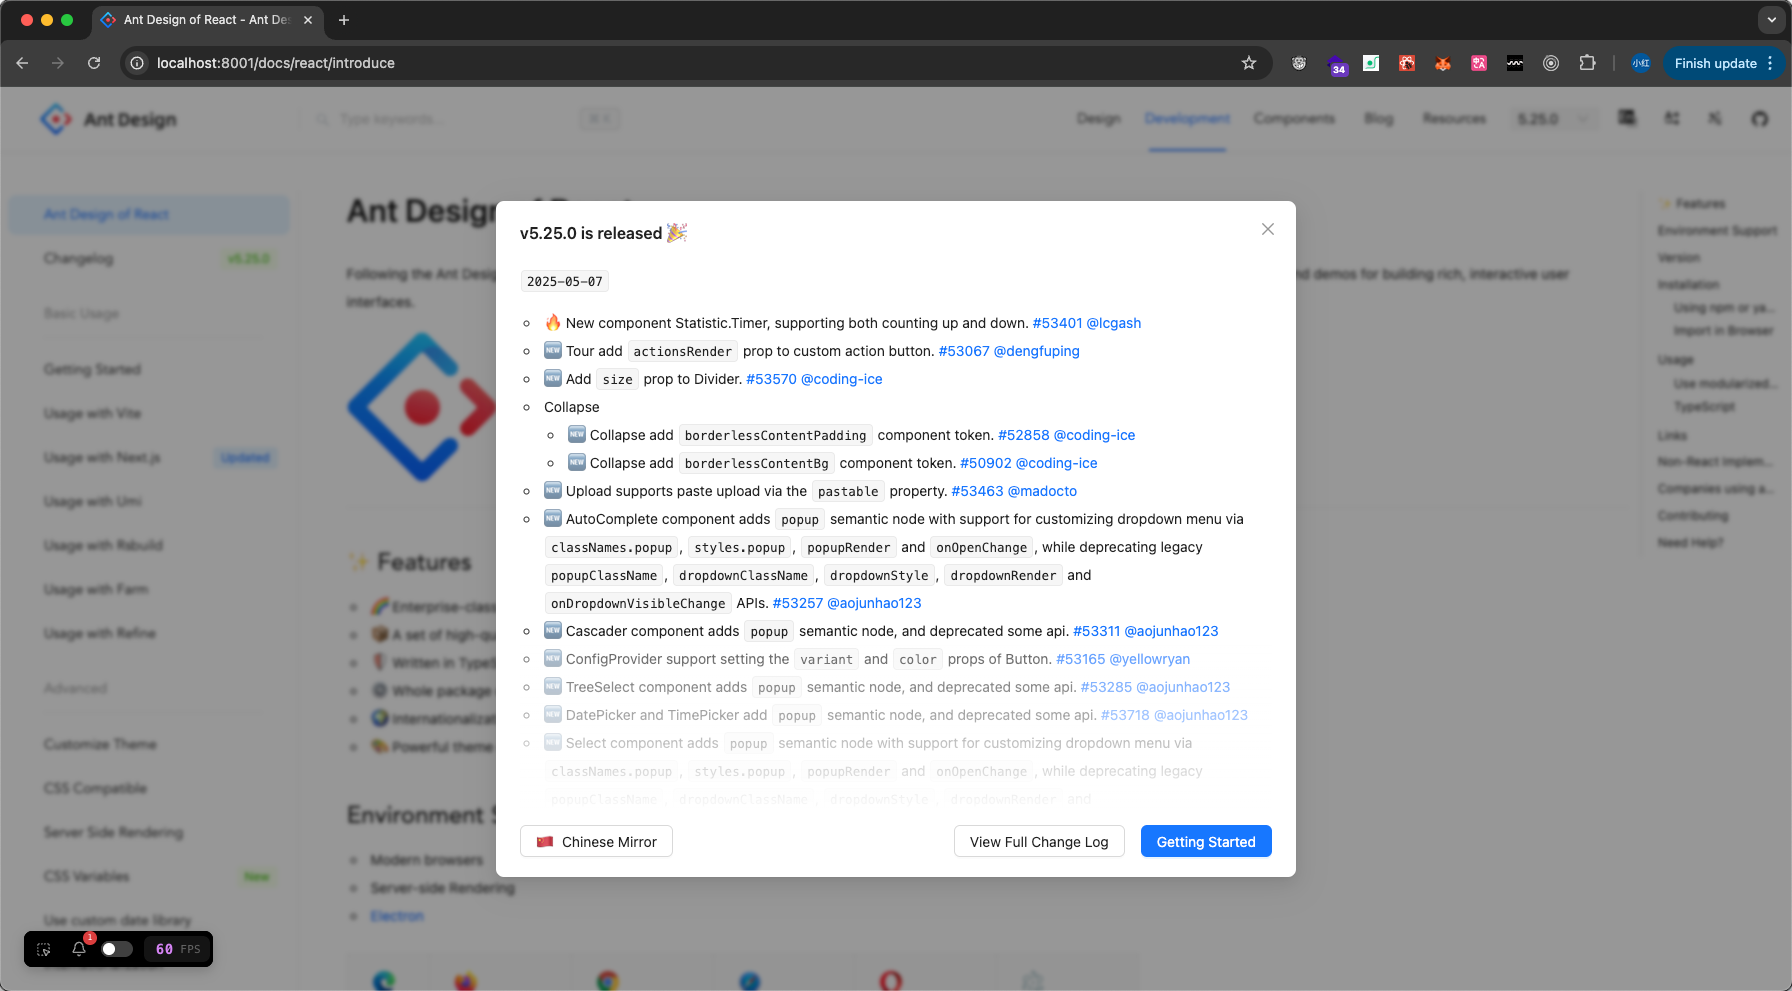Select Getting Started in the sidebar

pos(148,369)
